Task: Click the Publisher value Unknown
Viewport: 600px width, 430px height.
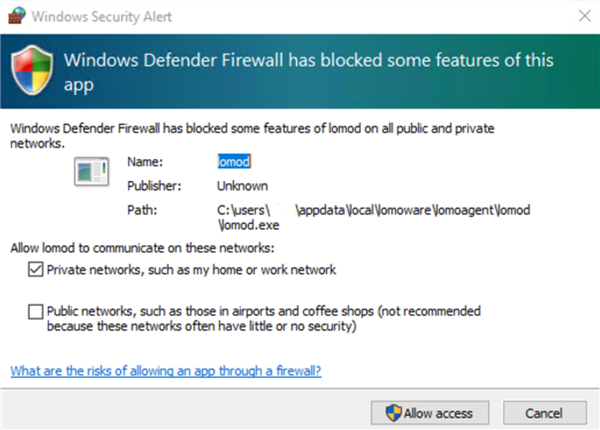Action: tap(242, 185)
